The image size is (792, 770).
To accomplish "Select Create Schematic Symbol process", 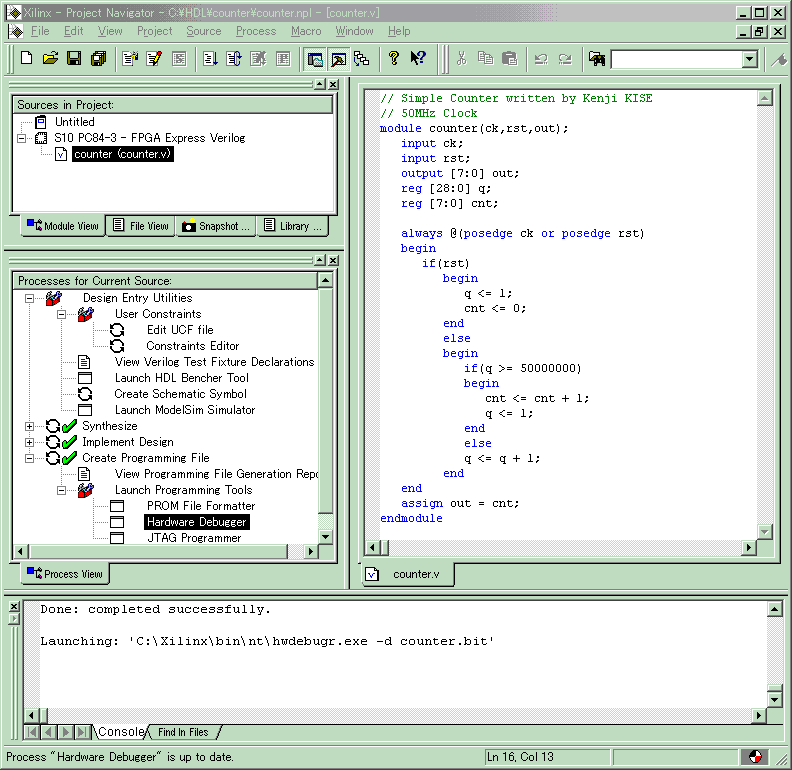I will click(180, 394).
